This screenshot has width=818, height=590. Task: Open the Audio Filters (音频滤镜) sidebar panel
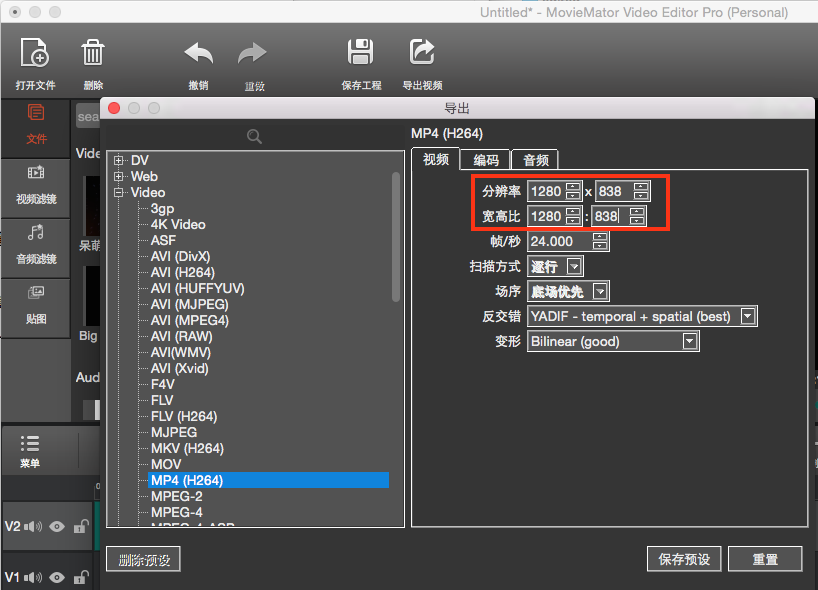coord(36,245)
